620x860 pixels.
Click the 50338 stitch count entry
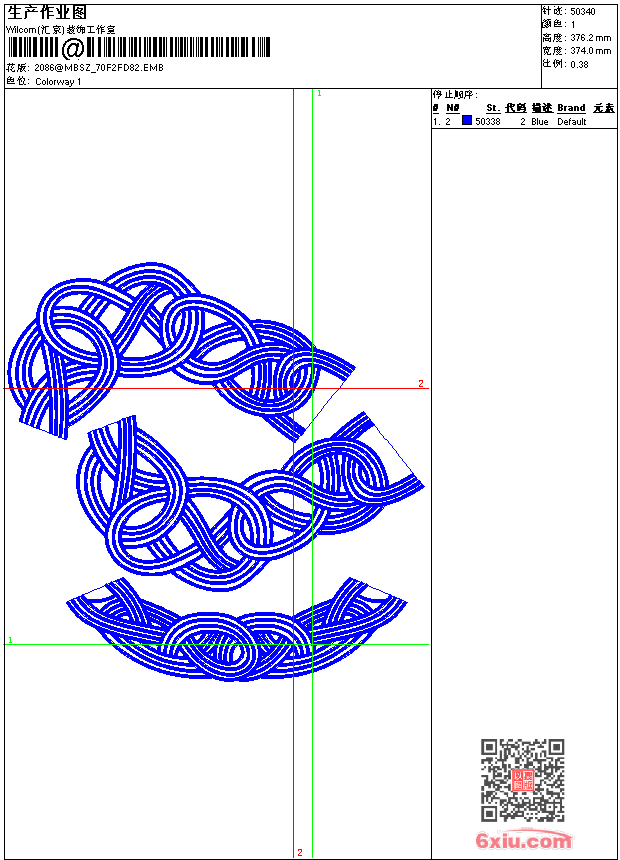tap(487, 122)
